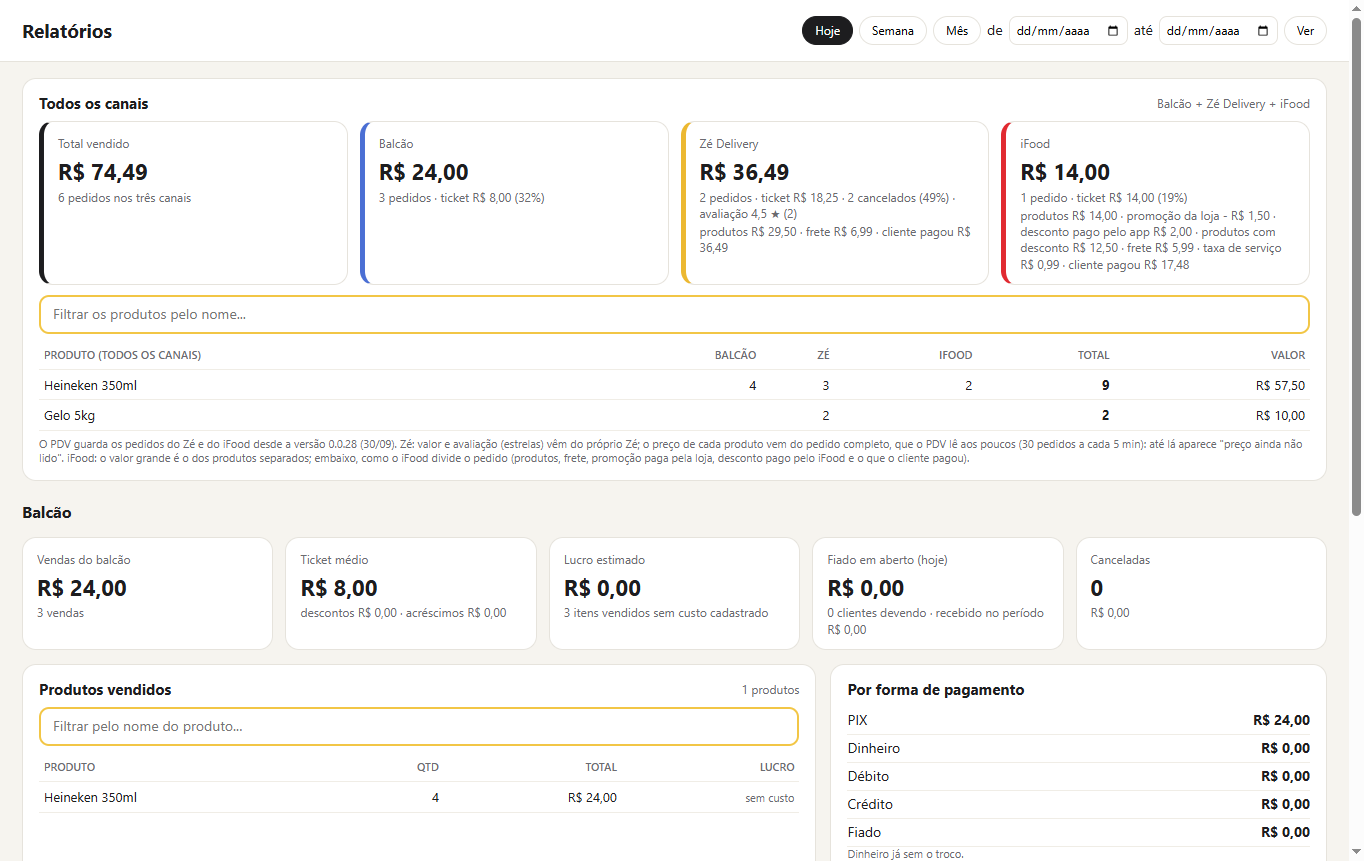Click the Vendas do balcão summary card
This screenshot has height=861, width=1364.
tap(147, 594)
